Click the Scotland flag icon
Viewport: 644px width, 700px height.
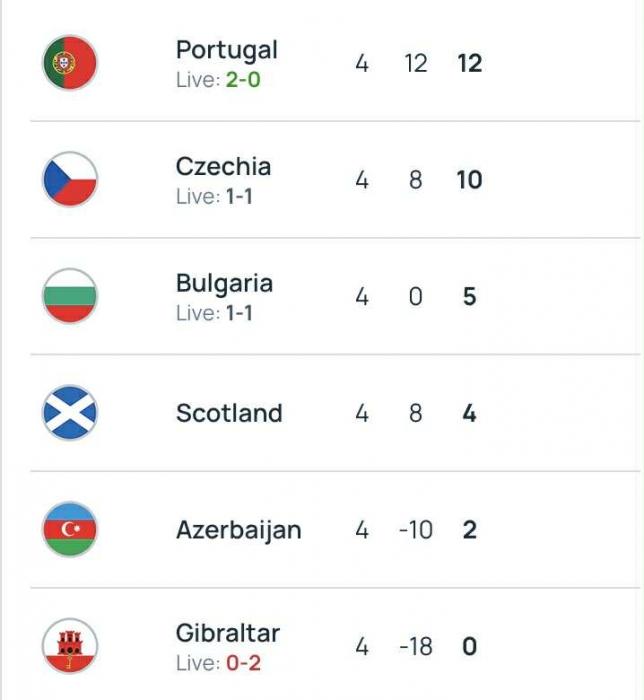click(69, 413)
